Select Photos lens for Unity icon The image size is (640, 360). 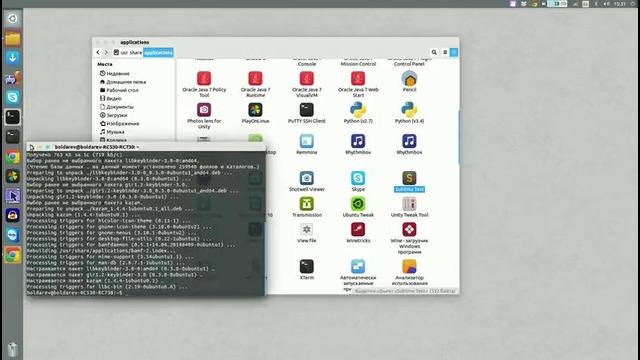(x=204, y=110)
